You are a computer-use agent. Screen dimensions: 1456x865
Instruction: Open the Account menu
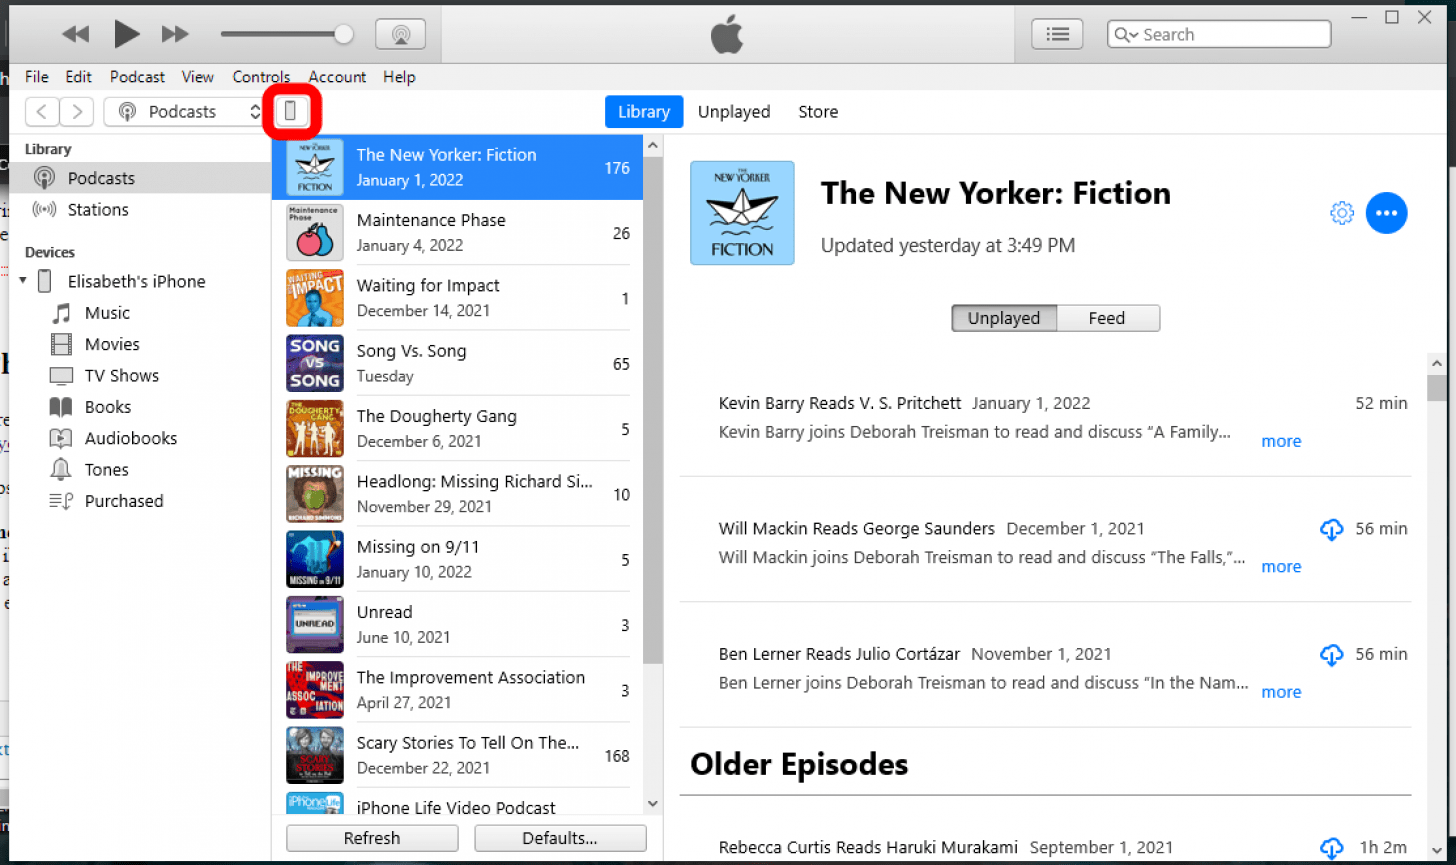tap(337, 77)
